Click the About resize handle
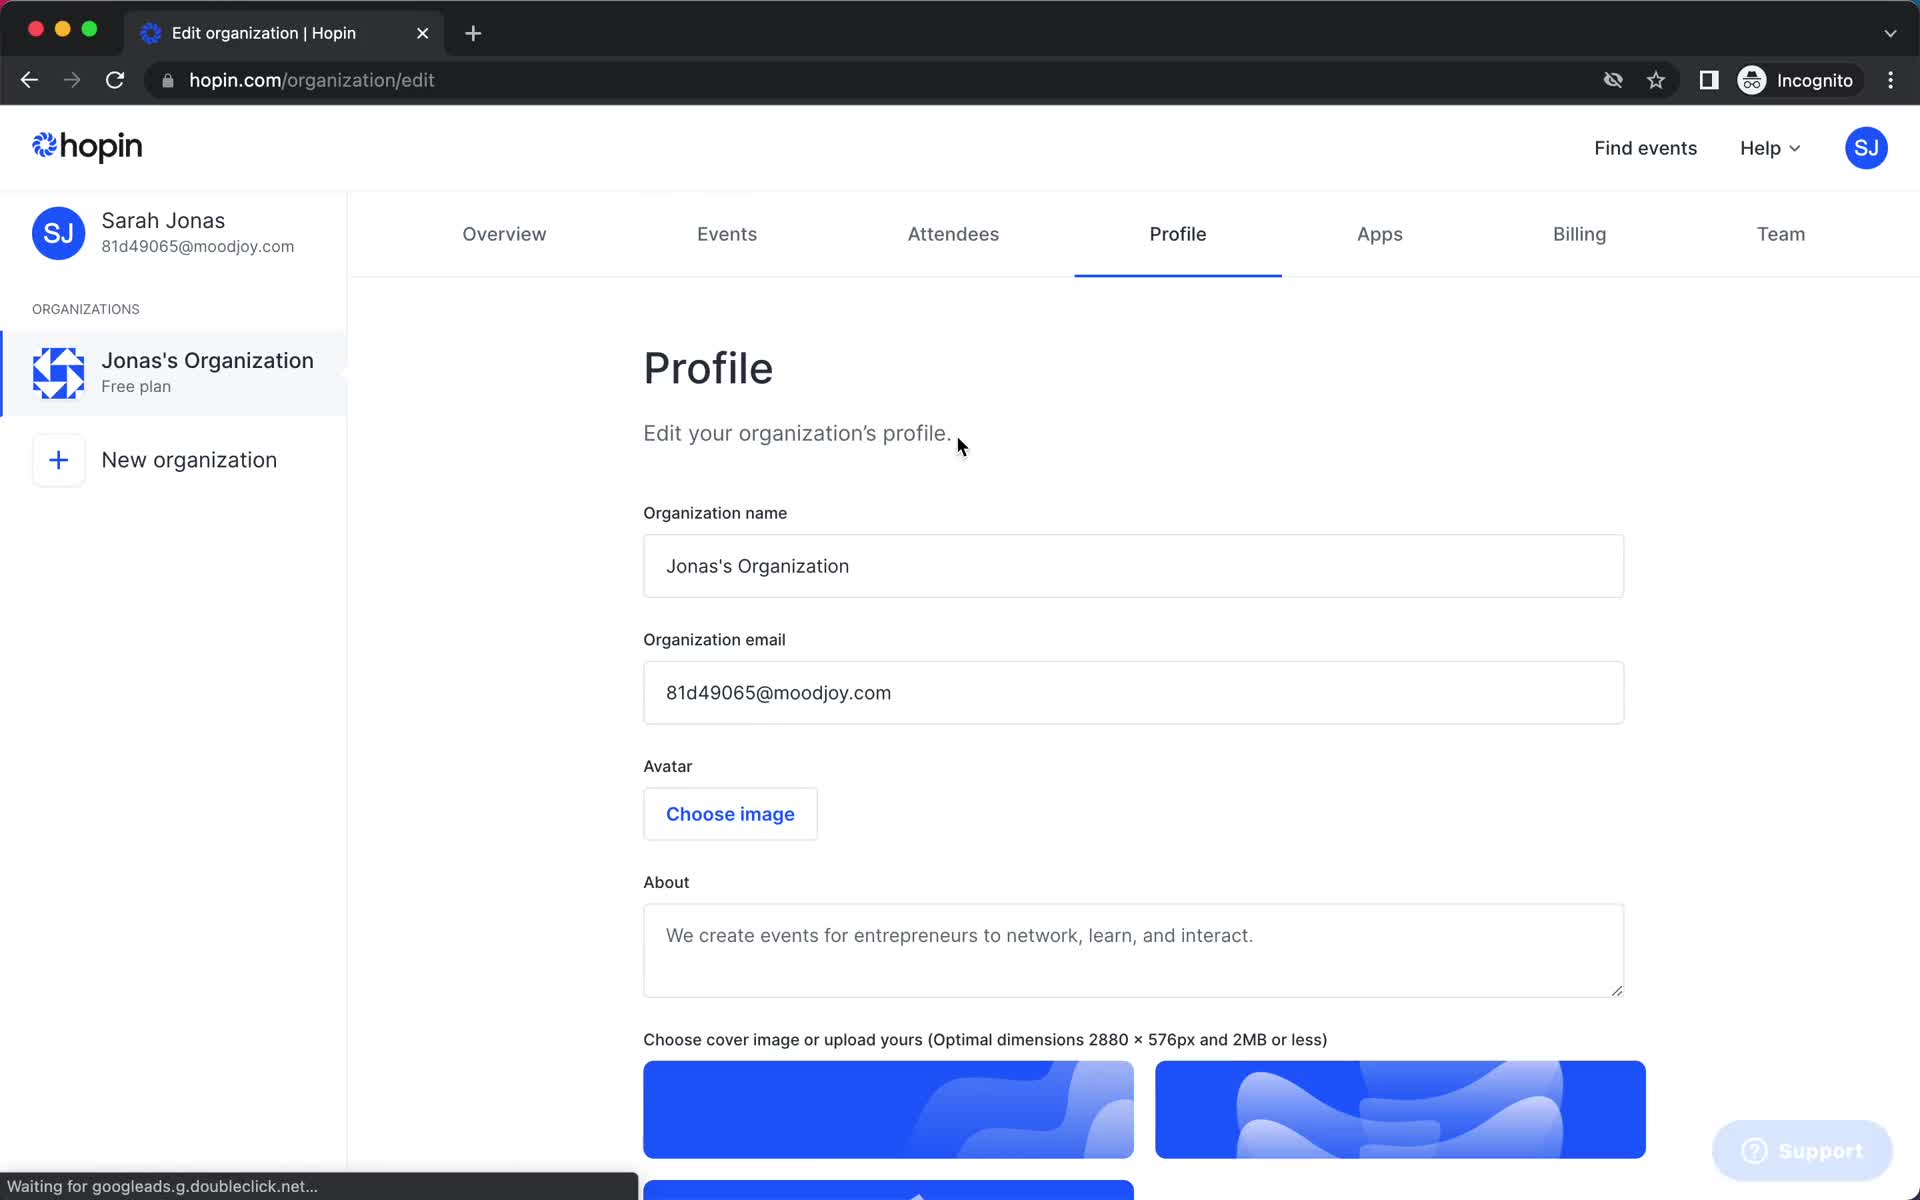The image size is (1920, 1200). [1616, 990]
